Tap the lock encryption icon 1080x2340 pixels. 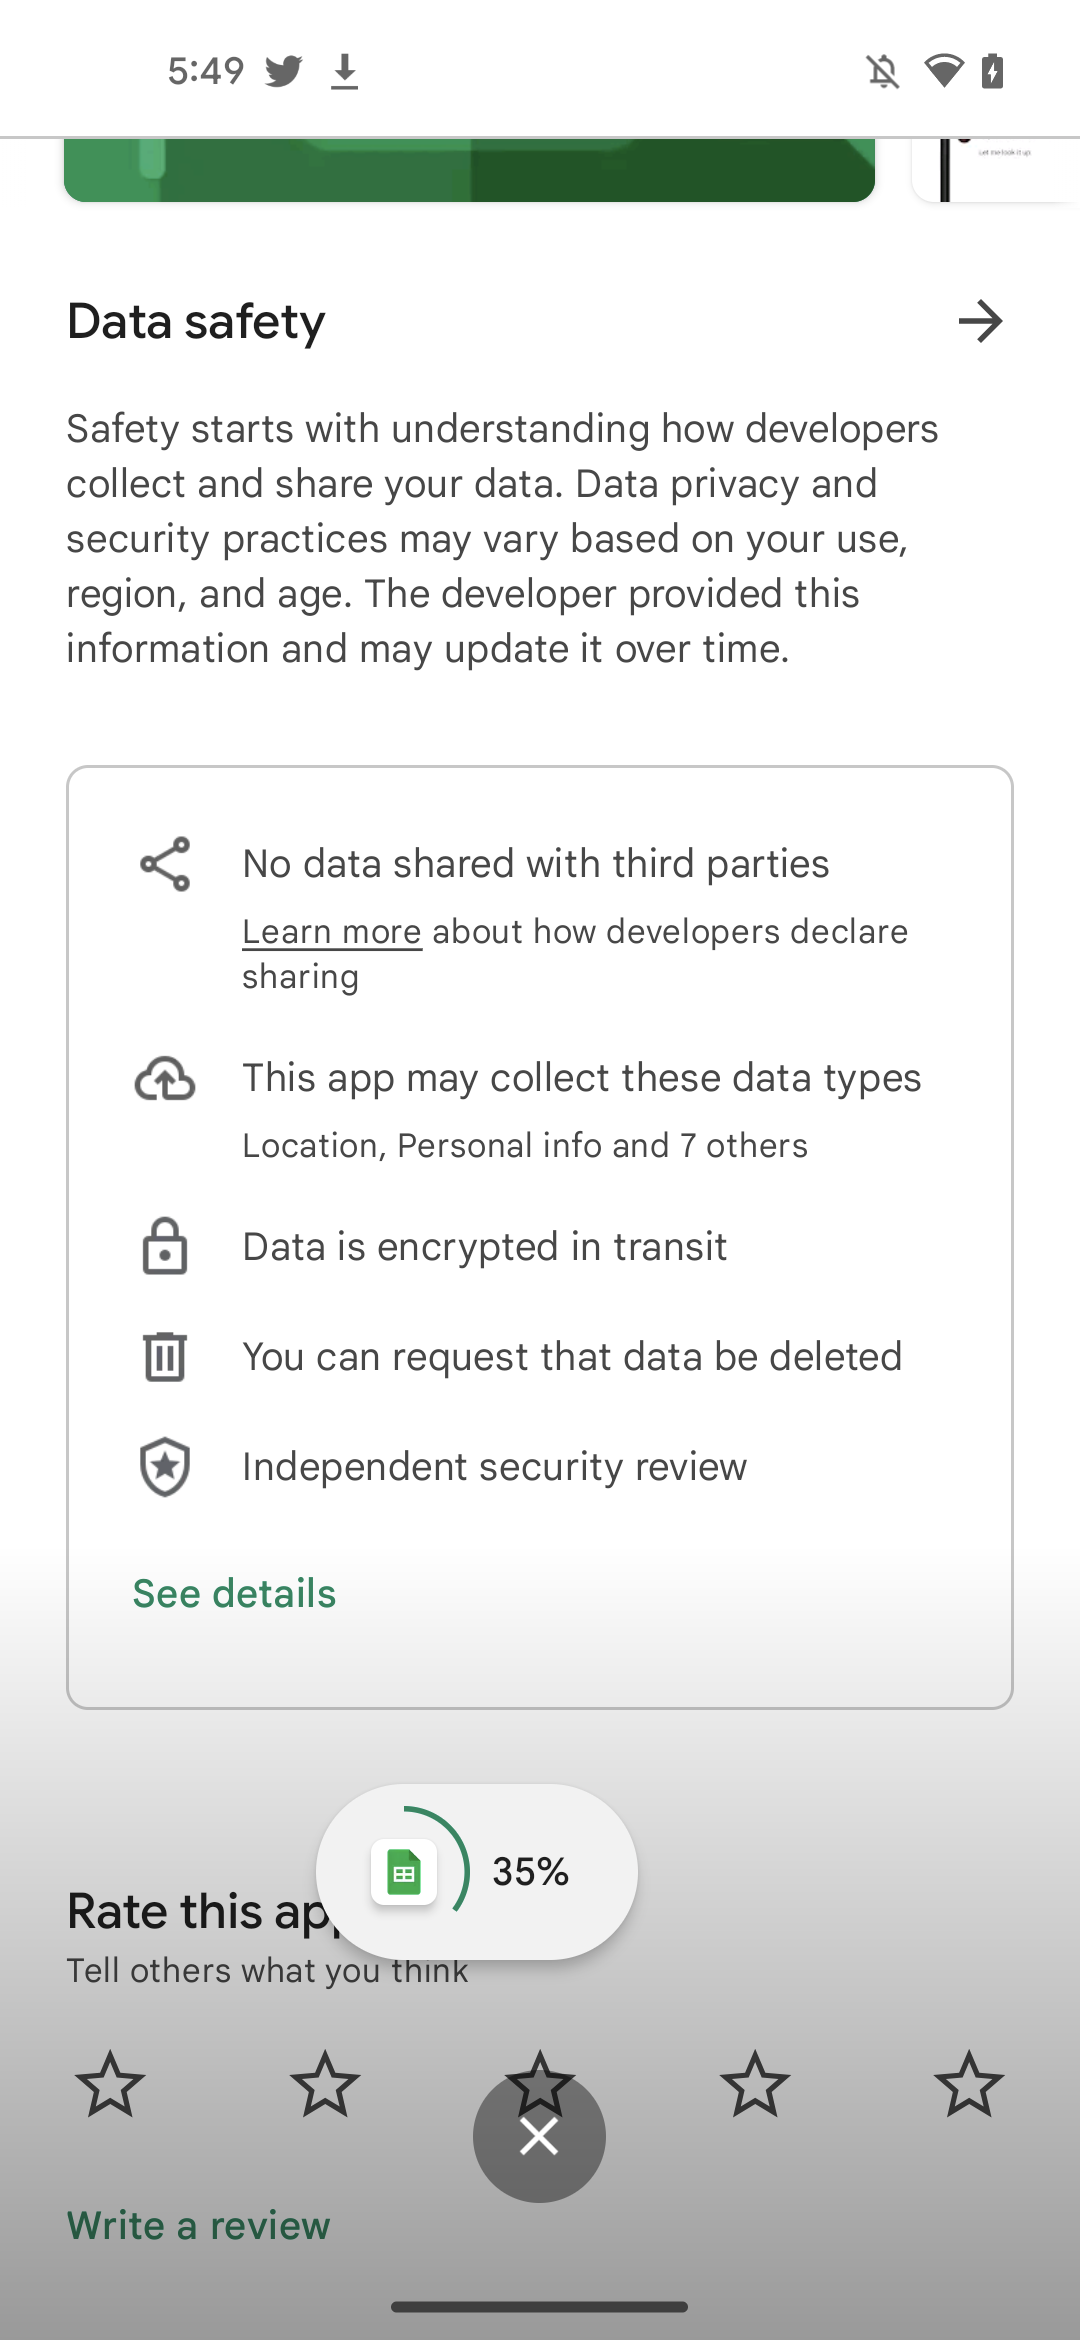pyautogui.click(x=165, y=1247)
